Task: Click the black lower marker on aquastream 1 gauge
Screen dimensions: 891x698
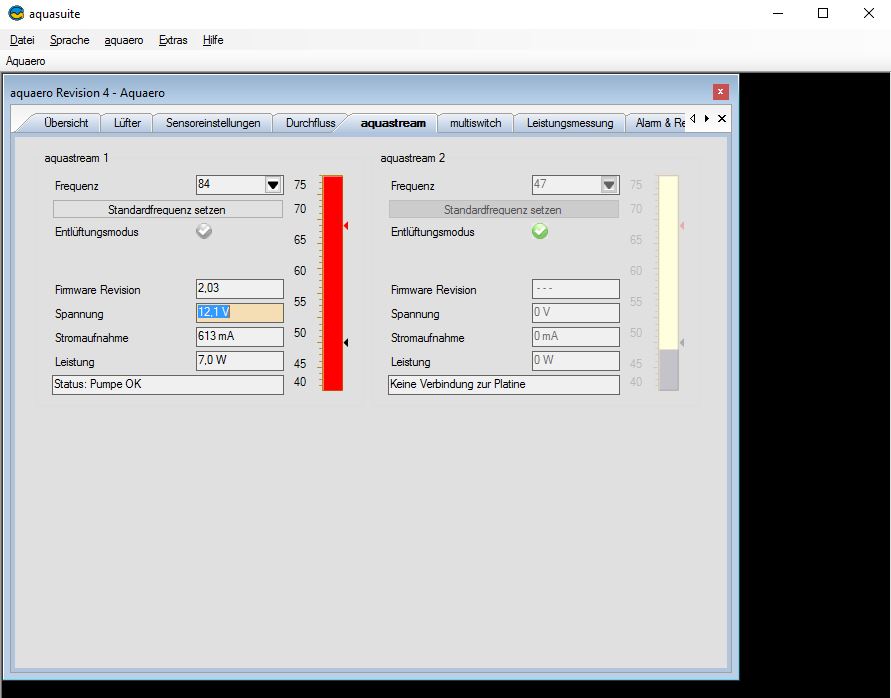Action: (x=346, y=343)
